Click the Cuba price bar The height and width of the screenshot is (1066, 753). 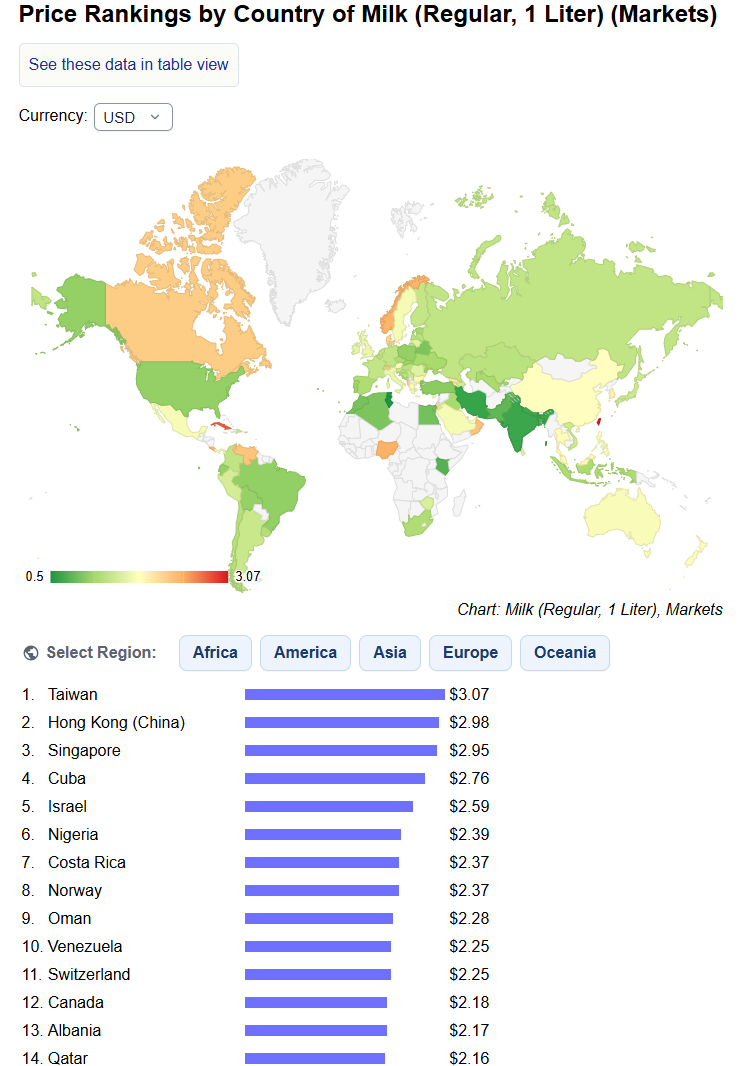coord(335,778)
